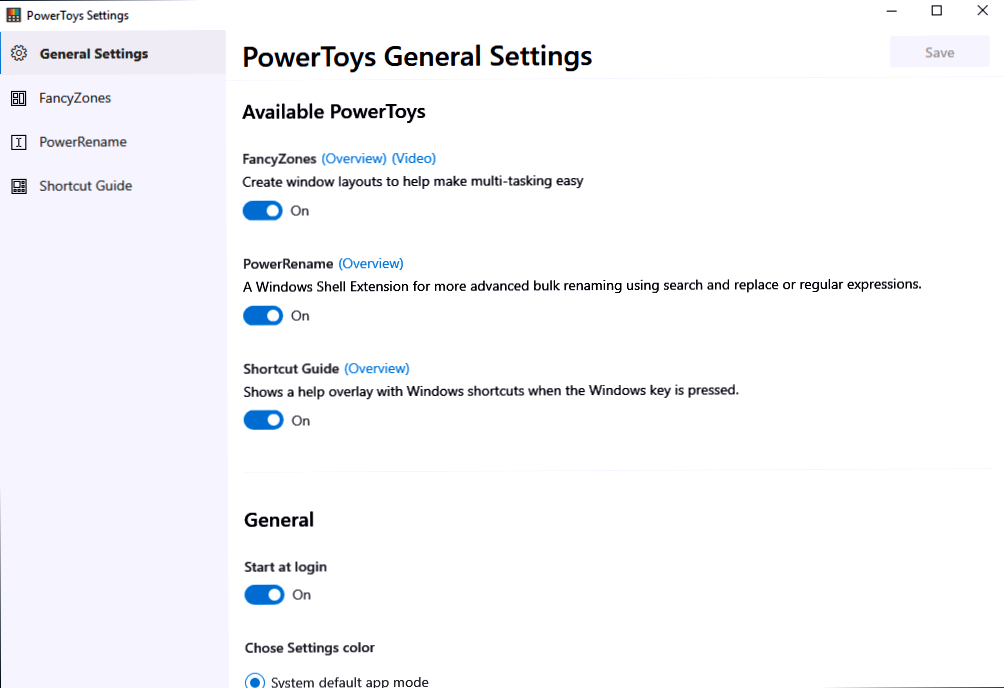This screenshot has height=688, width=1004.
Task: Open the Shortcut Guide settings page
Action: (85, 185)
